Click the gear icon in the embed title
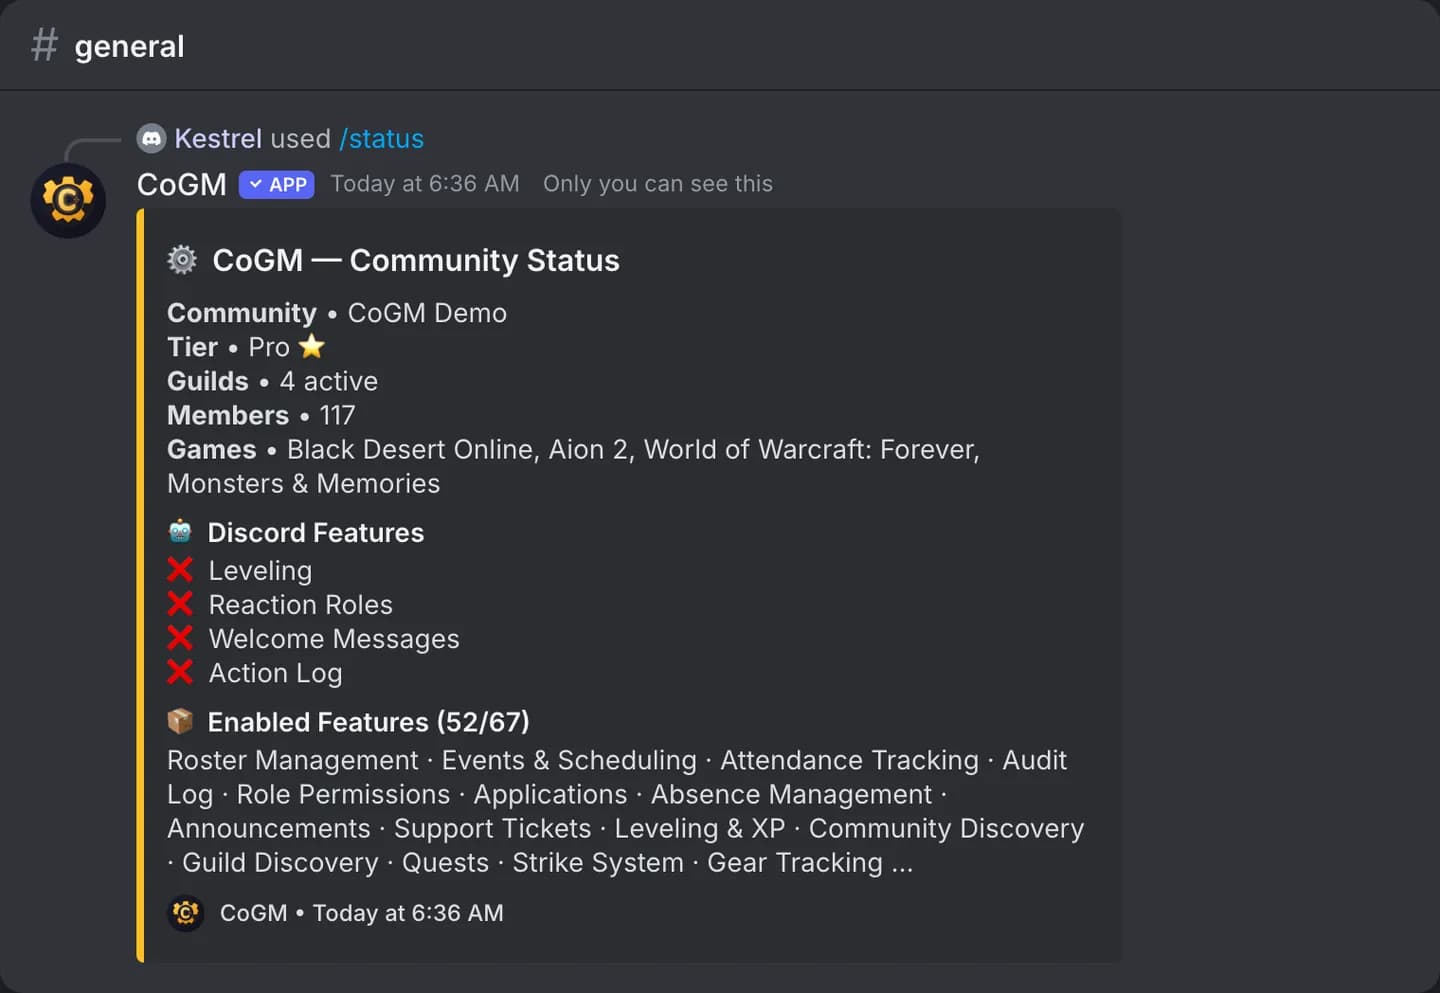Viewport: 1440px width, 993px height. (182, 260)
